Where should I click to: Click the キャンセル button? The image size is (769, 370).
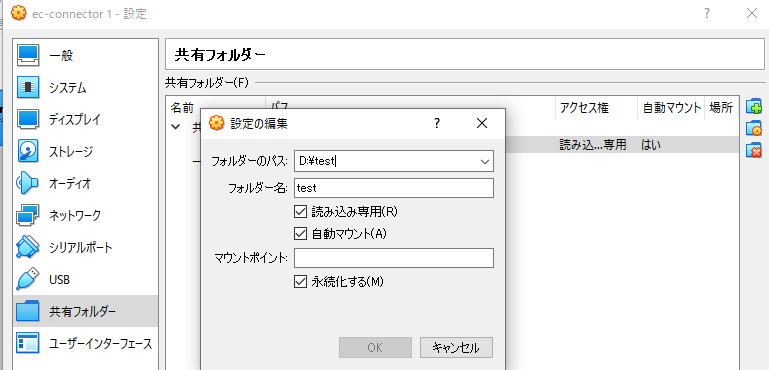[x=456, y=347]
